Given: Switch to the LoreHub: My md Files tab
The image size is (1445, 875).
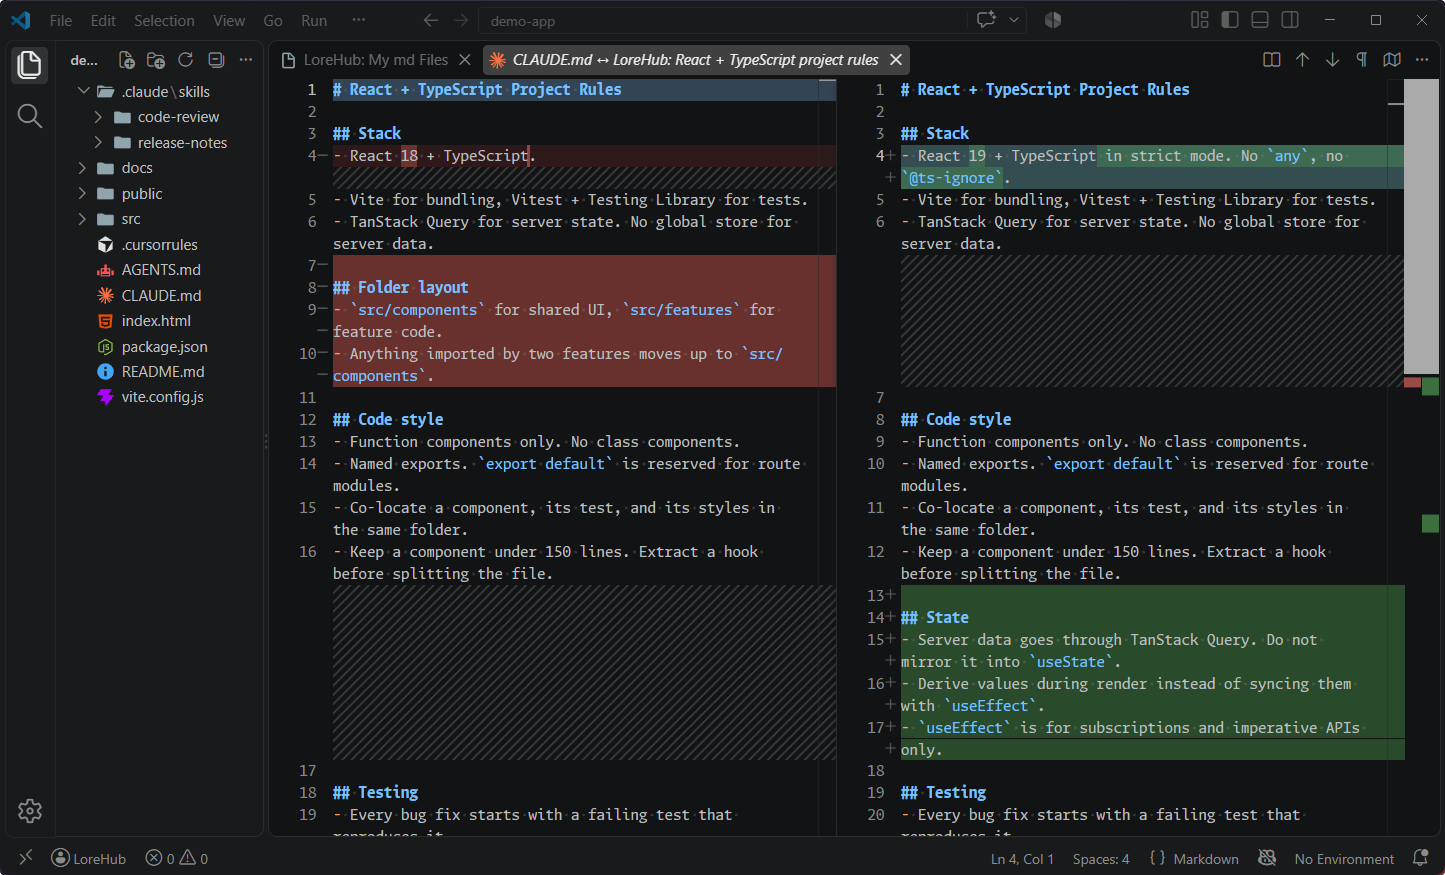Looking at the screenshot, I should tap(376, 60).
